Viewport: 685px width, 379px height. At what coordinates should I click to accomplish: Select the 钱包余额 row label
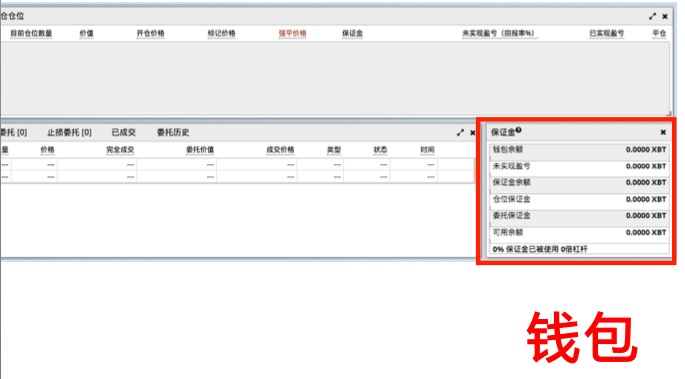pyautogui.click(x=508, y=149)
